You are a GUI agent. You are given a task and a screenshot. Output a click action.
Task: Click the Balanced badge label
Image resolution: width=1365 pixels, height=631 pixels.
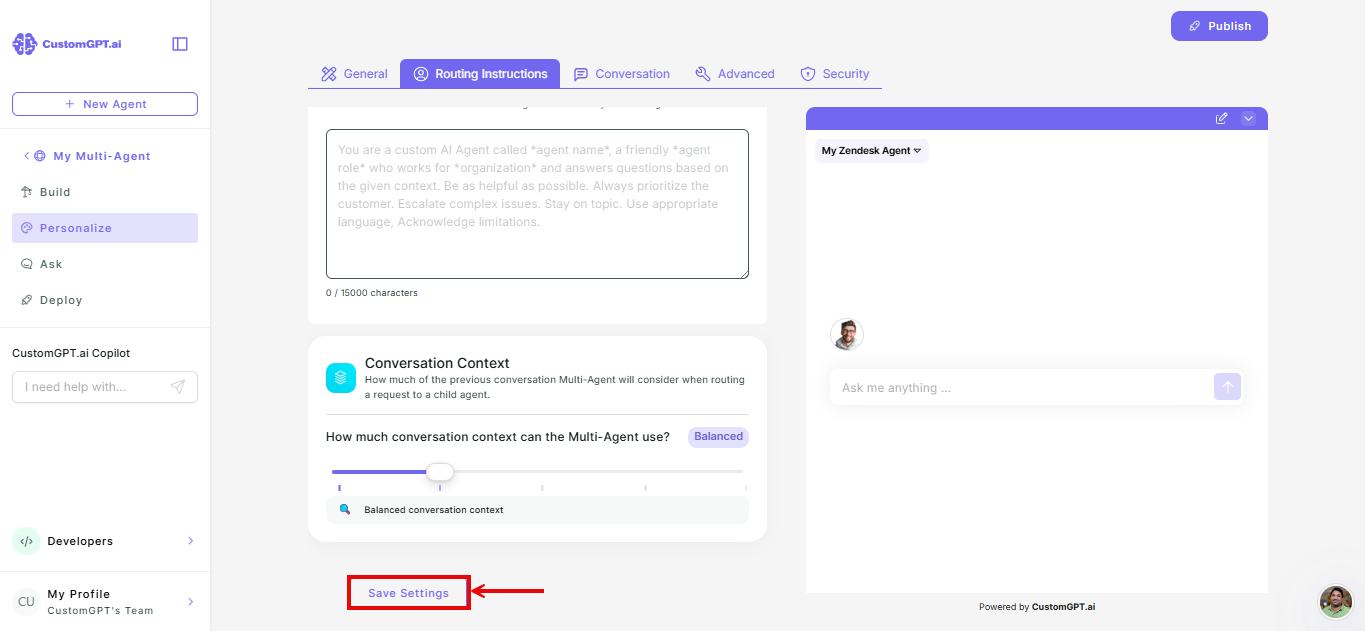tap(718, 437)
